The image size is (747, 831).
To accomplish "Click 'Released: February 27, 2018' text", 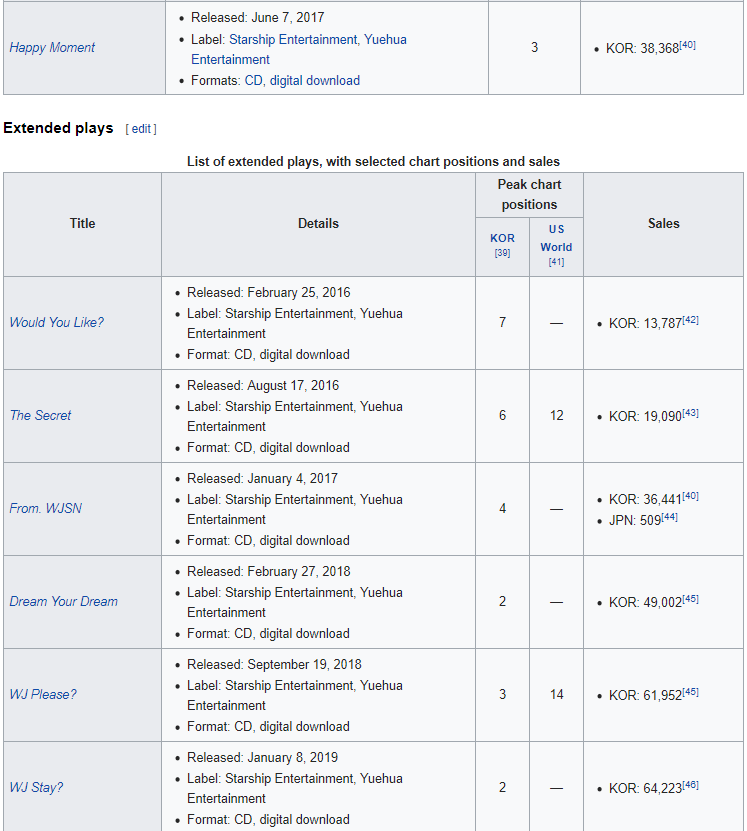I will point(269,571).
